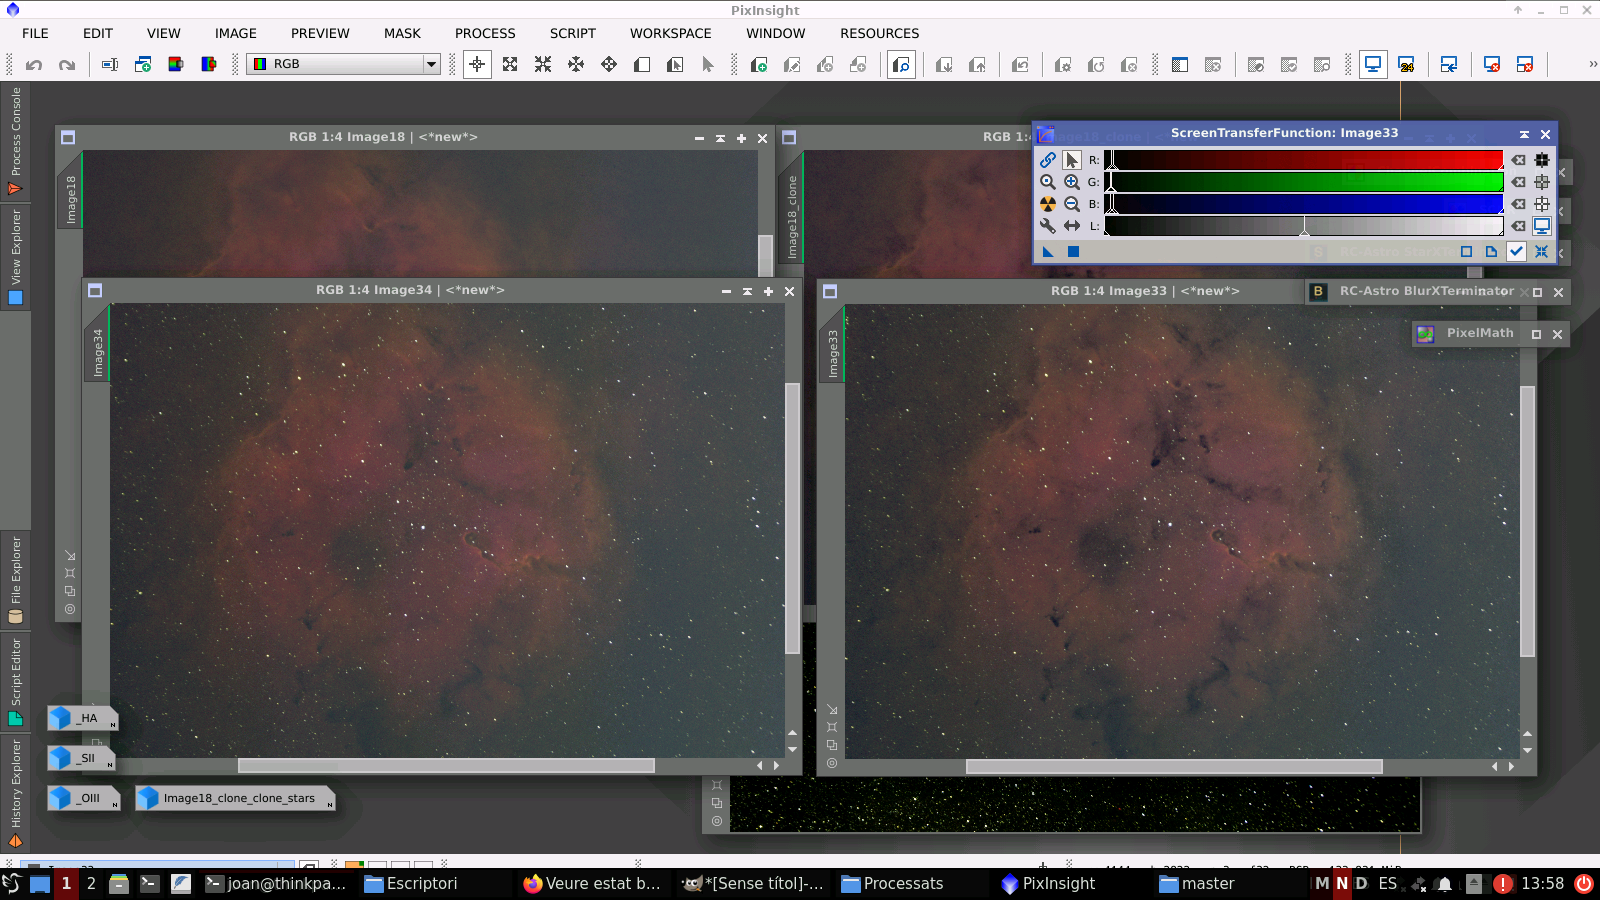Viewport: 1600px width, 900px height.
Task: Switch to the master window in the taskbar
Action: click(x=1200, y=883)
